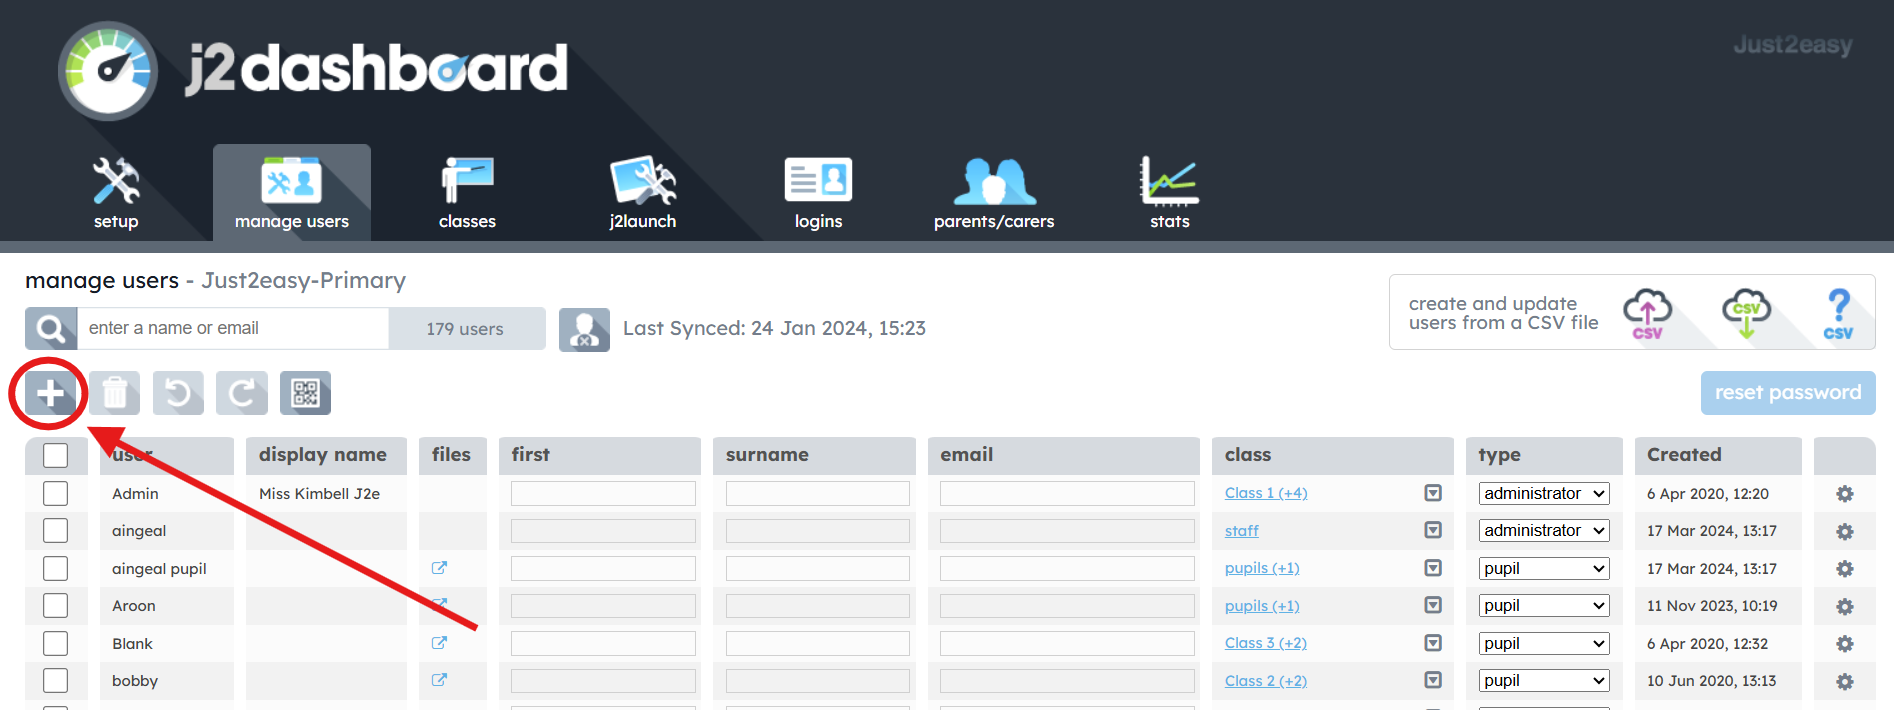The width and height of the screenshot is (1894, 710).
Task: Tick the checkbox for aingeal pupil
Action: (x=56, y=568)
